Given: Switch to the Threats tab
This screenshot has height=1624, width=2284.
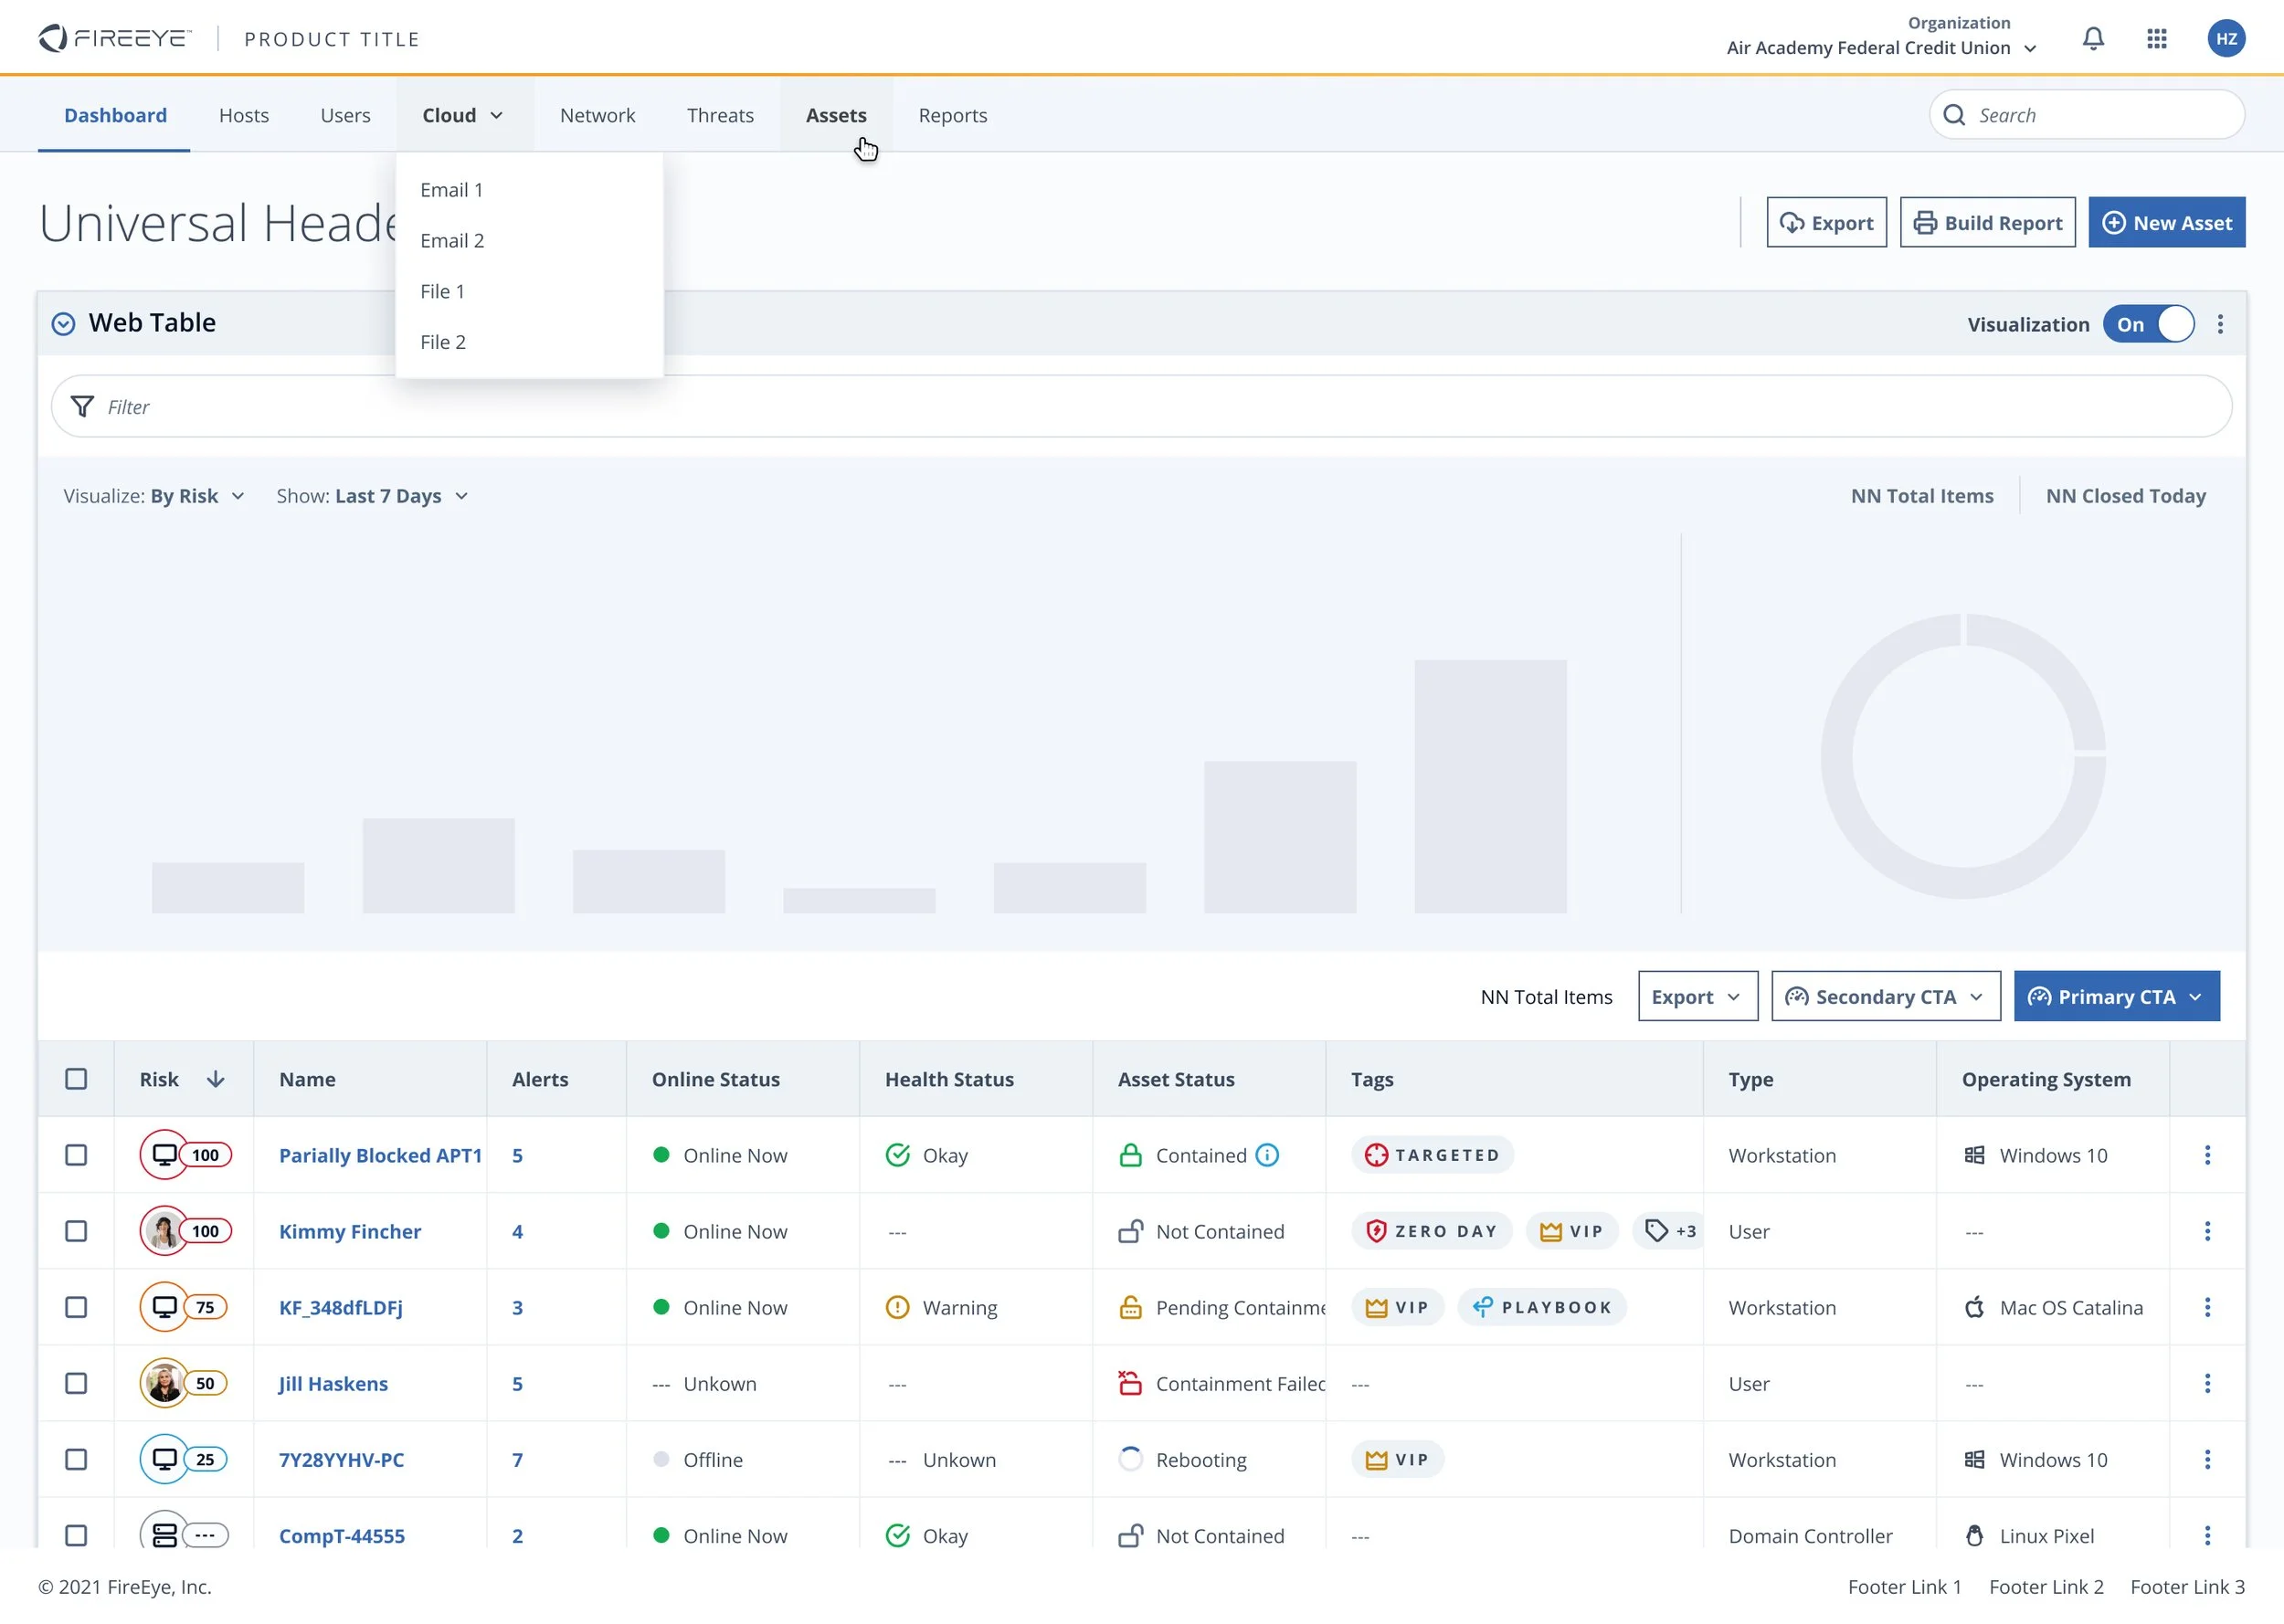Looking at the screenshot, I should click(719, 115).
